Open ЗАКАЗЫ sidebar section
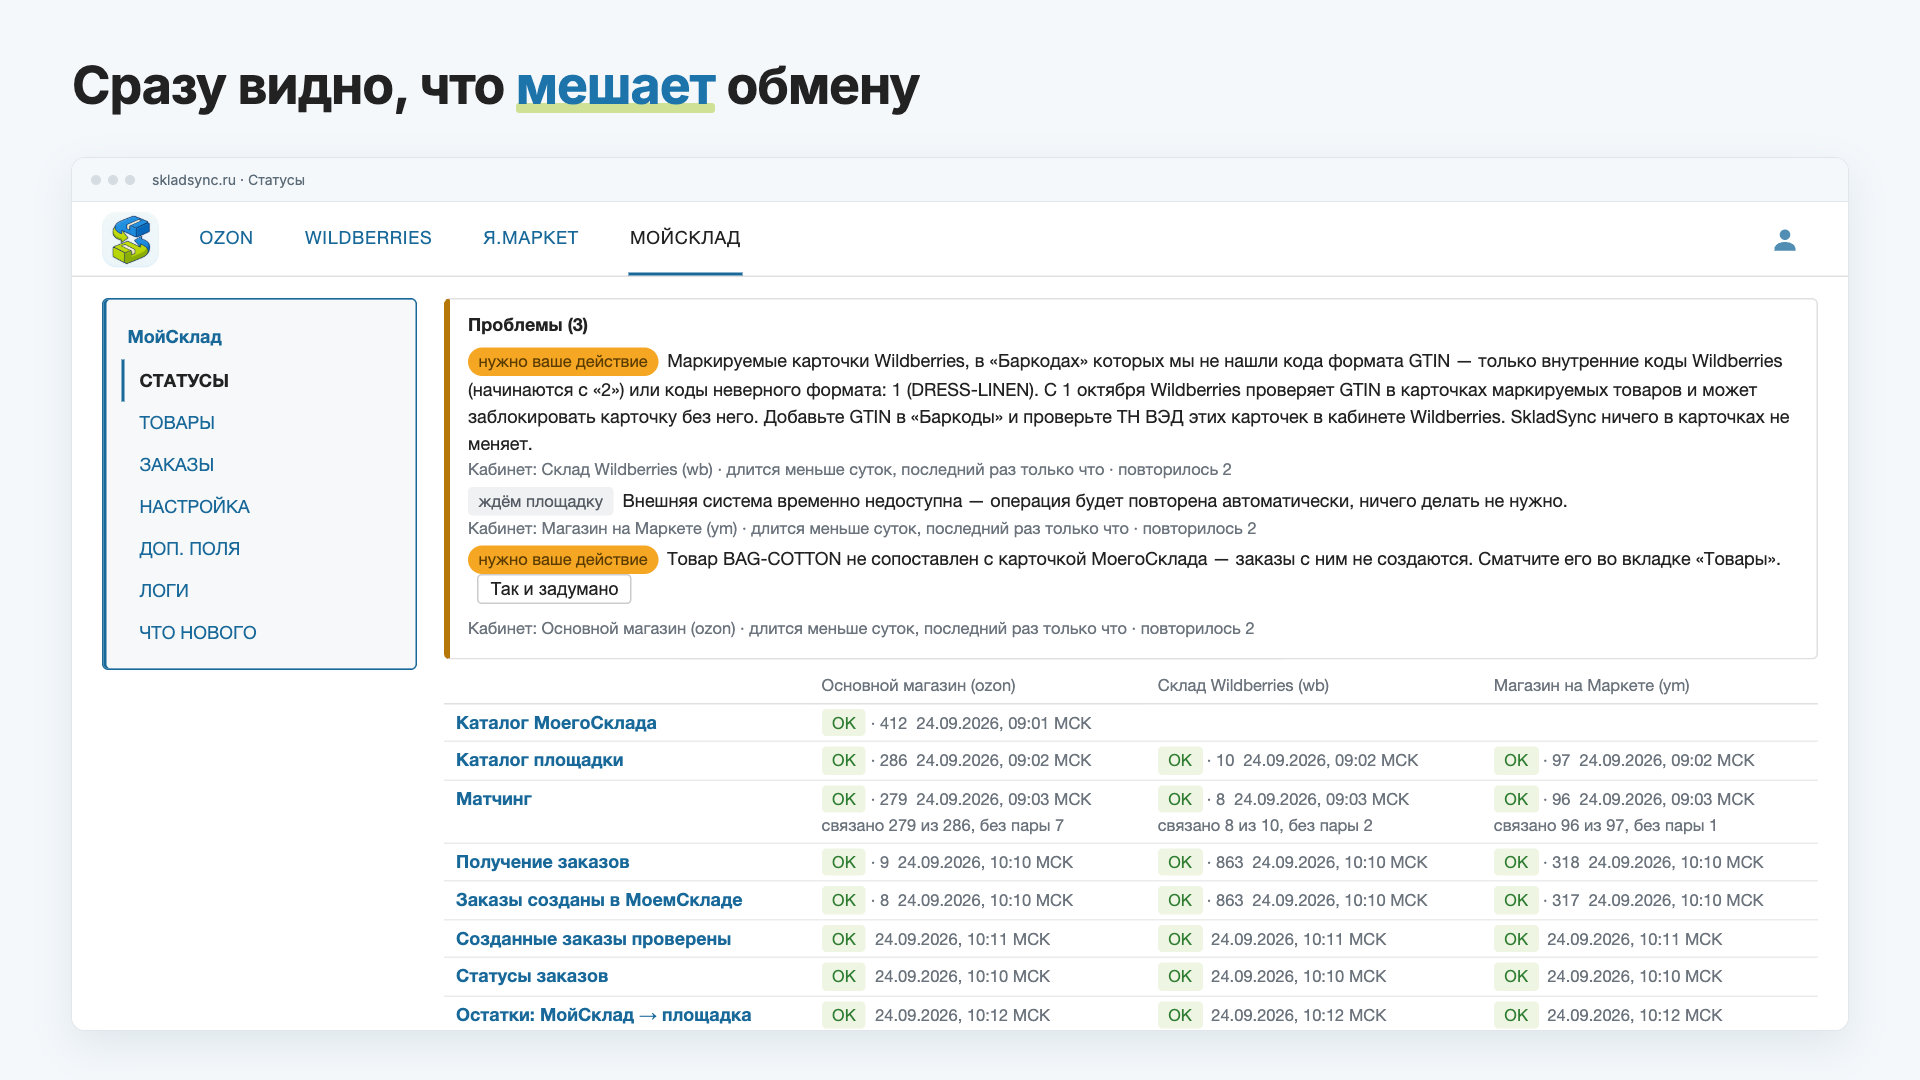Image resolution: width=1920 pixels, height=1080 pixels. tap(177, 465)
